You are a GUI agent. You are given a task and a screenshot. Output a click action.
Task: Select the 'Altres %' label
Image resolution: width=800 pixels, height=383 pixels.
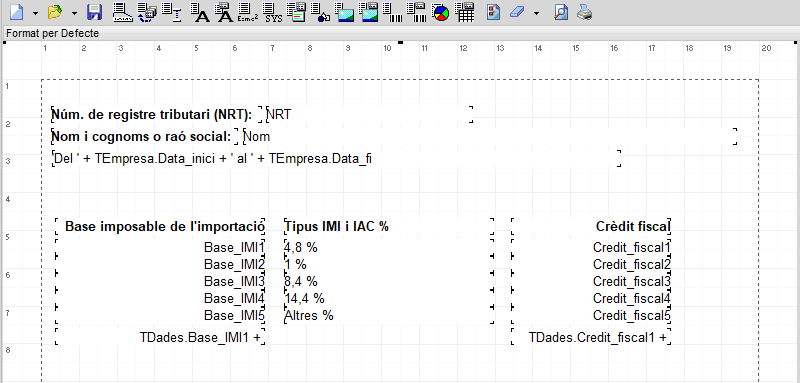pos(389,315)
